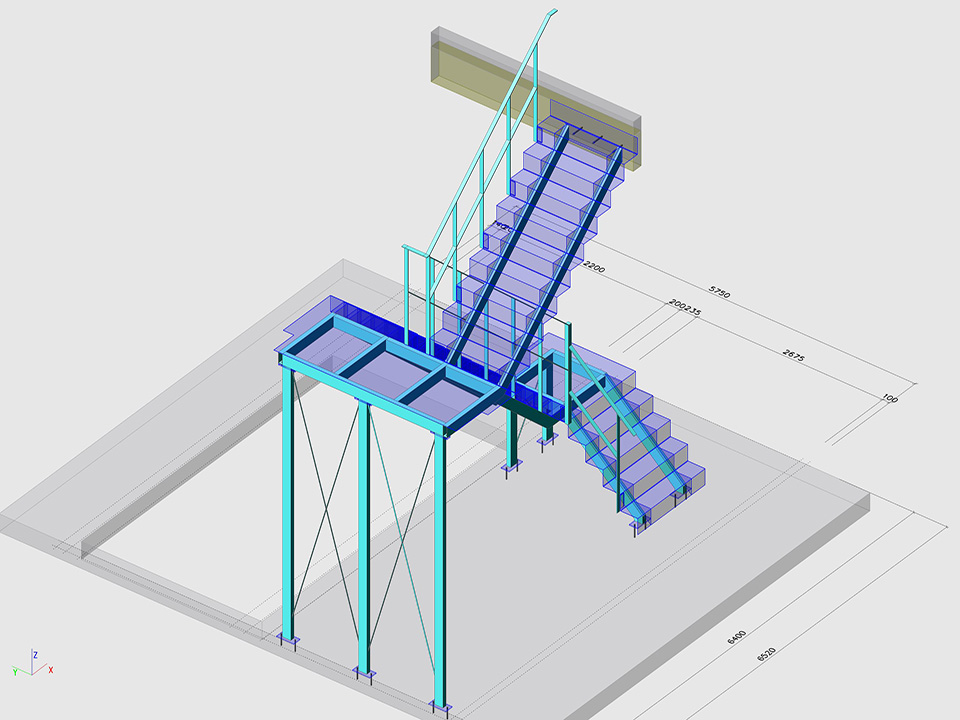This screenshot has width=960, height=720.
Task: Select the platform landing deck plate
Action: point(390,370)
